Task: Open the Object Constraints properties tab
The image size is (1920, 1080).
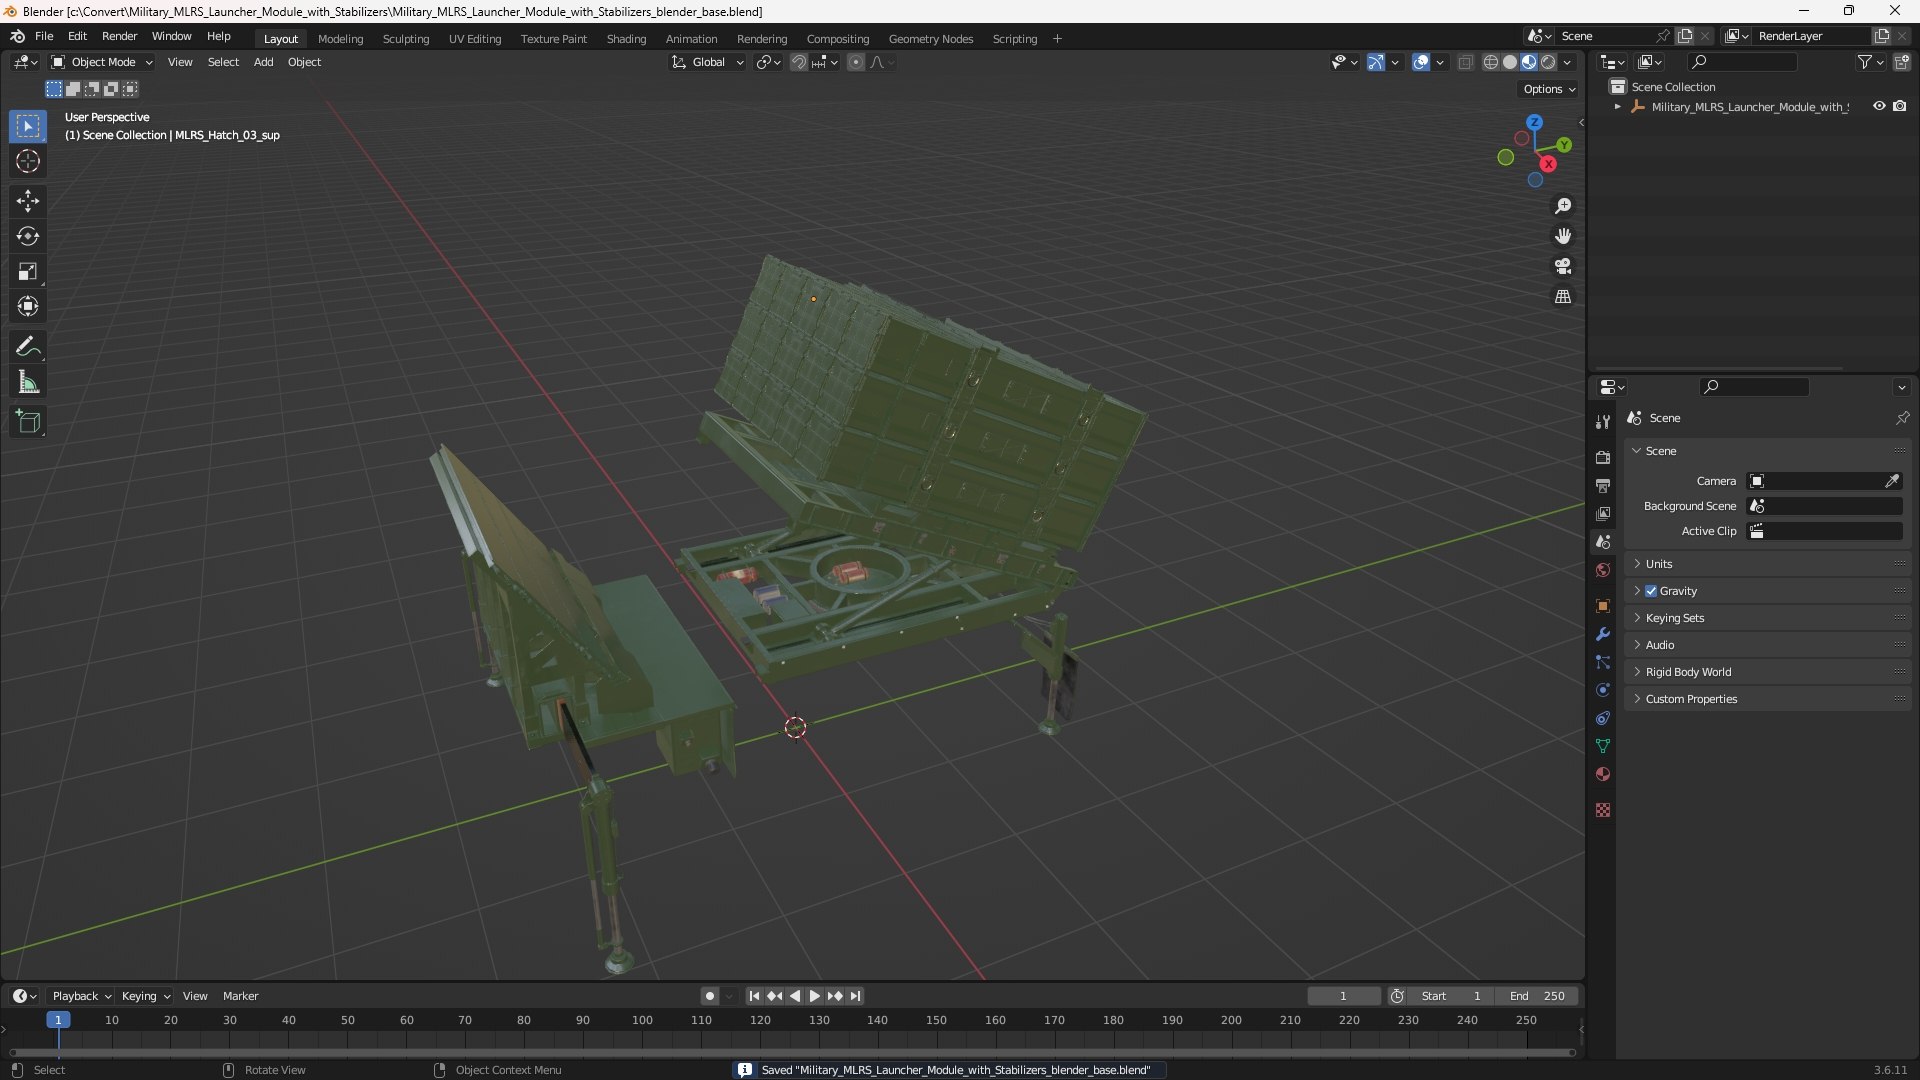Action: [x=1603, y=718]
